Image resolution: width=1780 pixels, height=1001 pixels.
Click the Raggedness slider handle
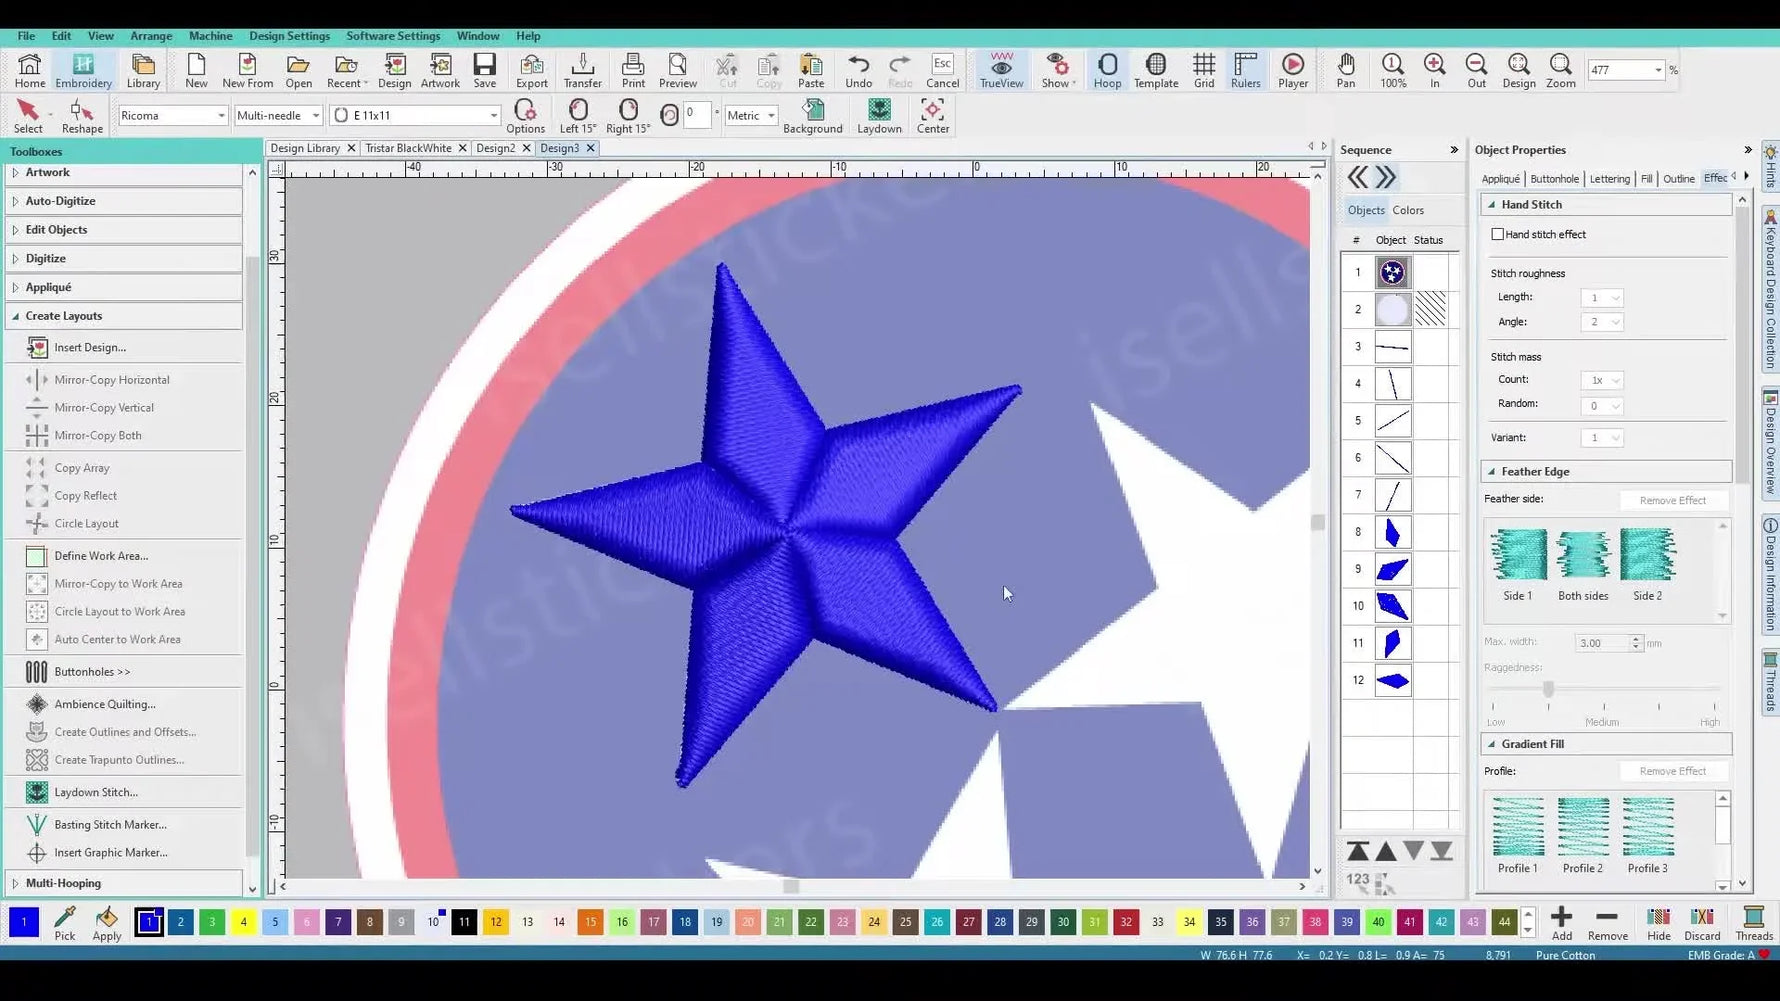coord(1548,689)
